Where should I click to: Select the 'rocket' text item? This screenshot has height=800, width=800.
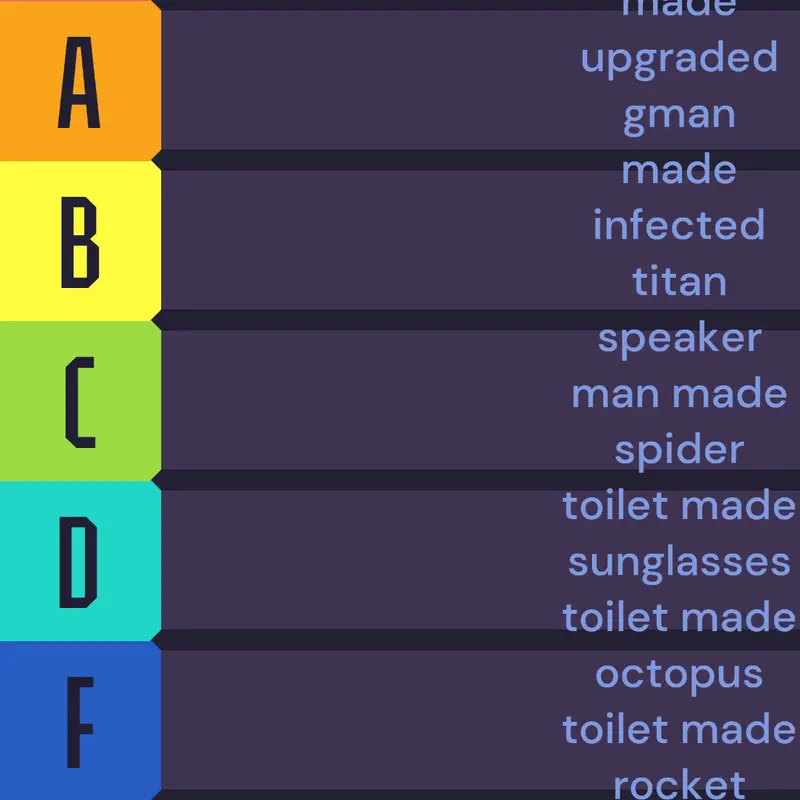[x=679, y=786]
